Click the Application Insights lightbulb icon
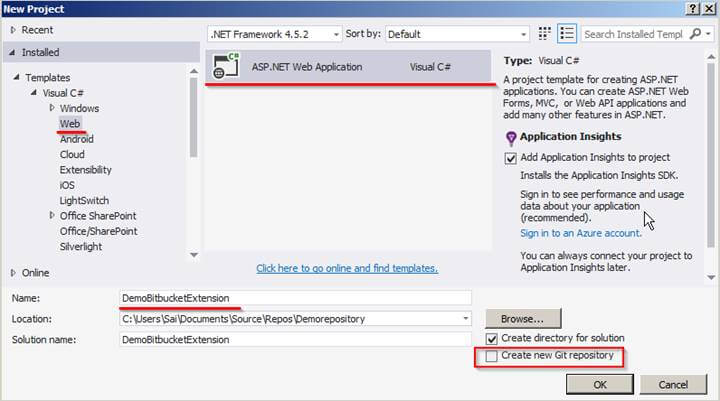 point(511,137)
